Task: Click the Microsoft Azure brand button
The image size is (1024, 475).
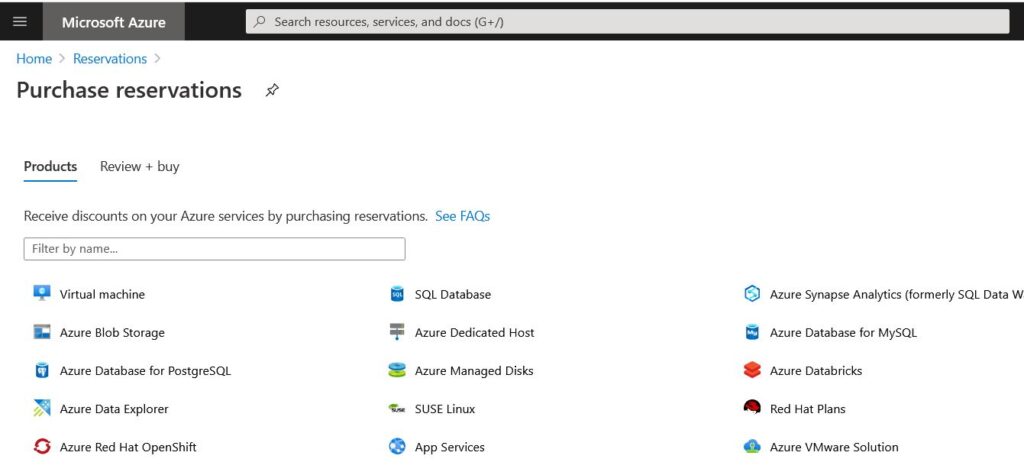Action: point(114,22)
